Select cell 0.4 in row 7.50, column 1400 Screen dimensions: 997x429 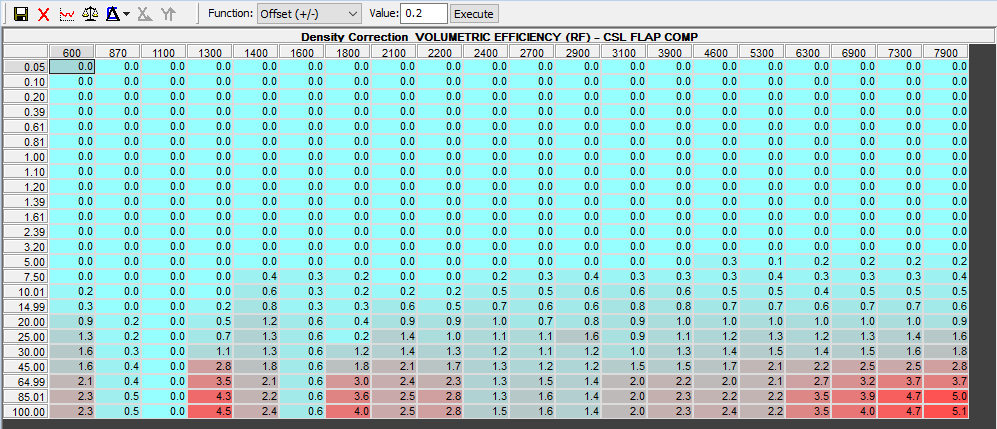[x=256, y=276]
